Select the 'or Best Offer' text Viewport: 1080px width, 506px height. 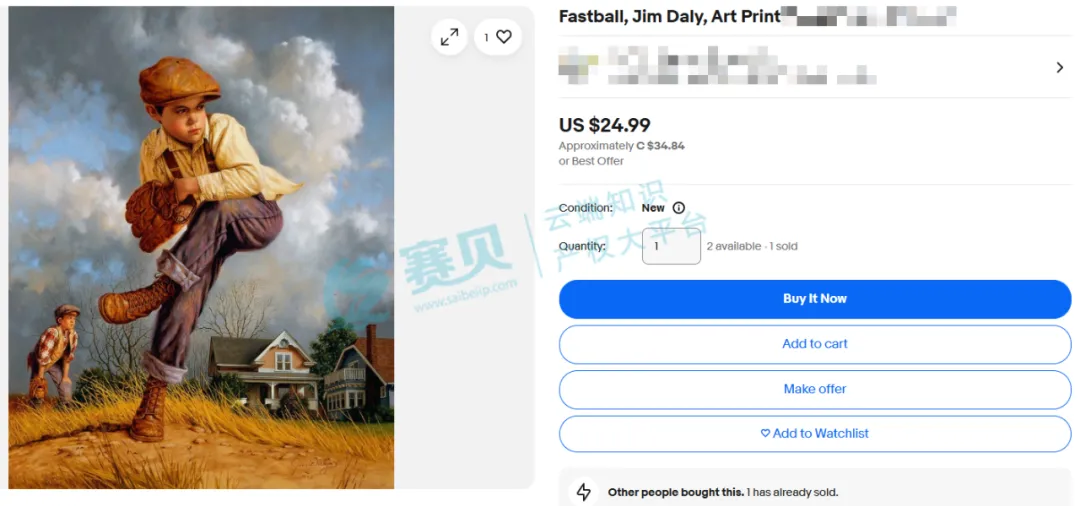coord(591,161)
